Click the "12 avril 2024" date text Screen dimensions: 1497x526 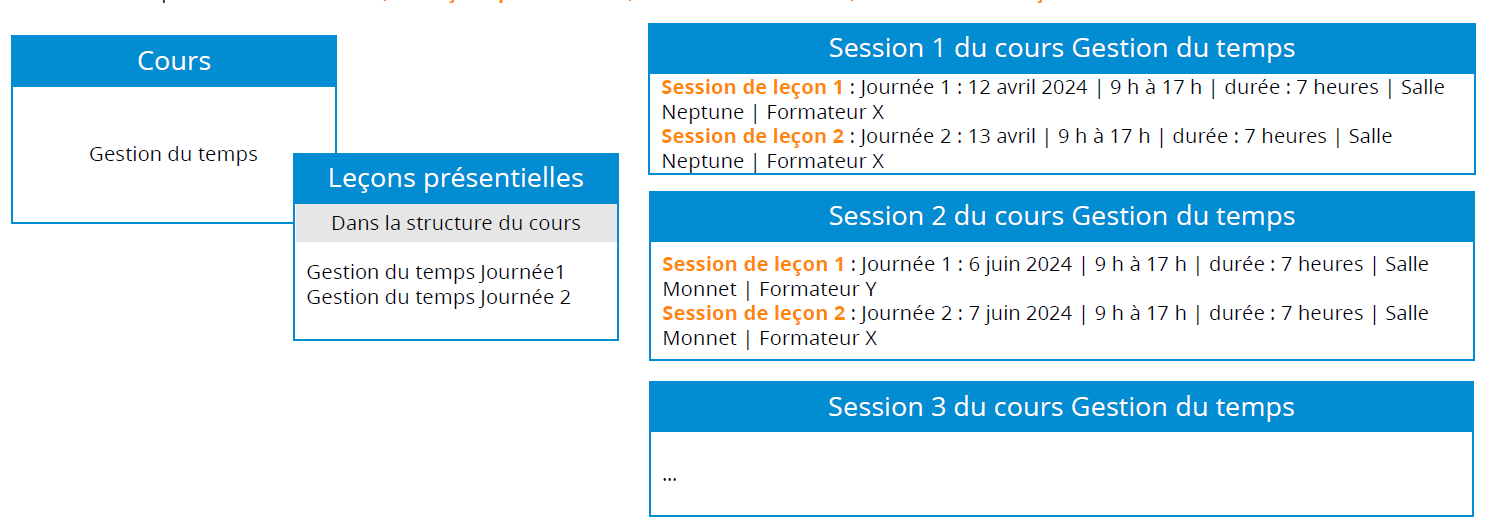pos(1027,87)
